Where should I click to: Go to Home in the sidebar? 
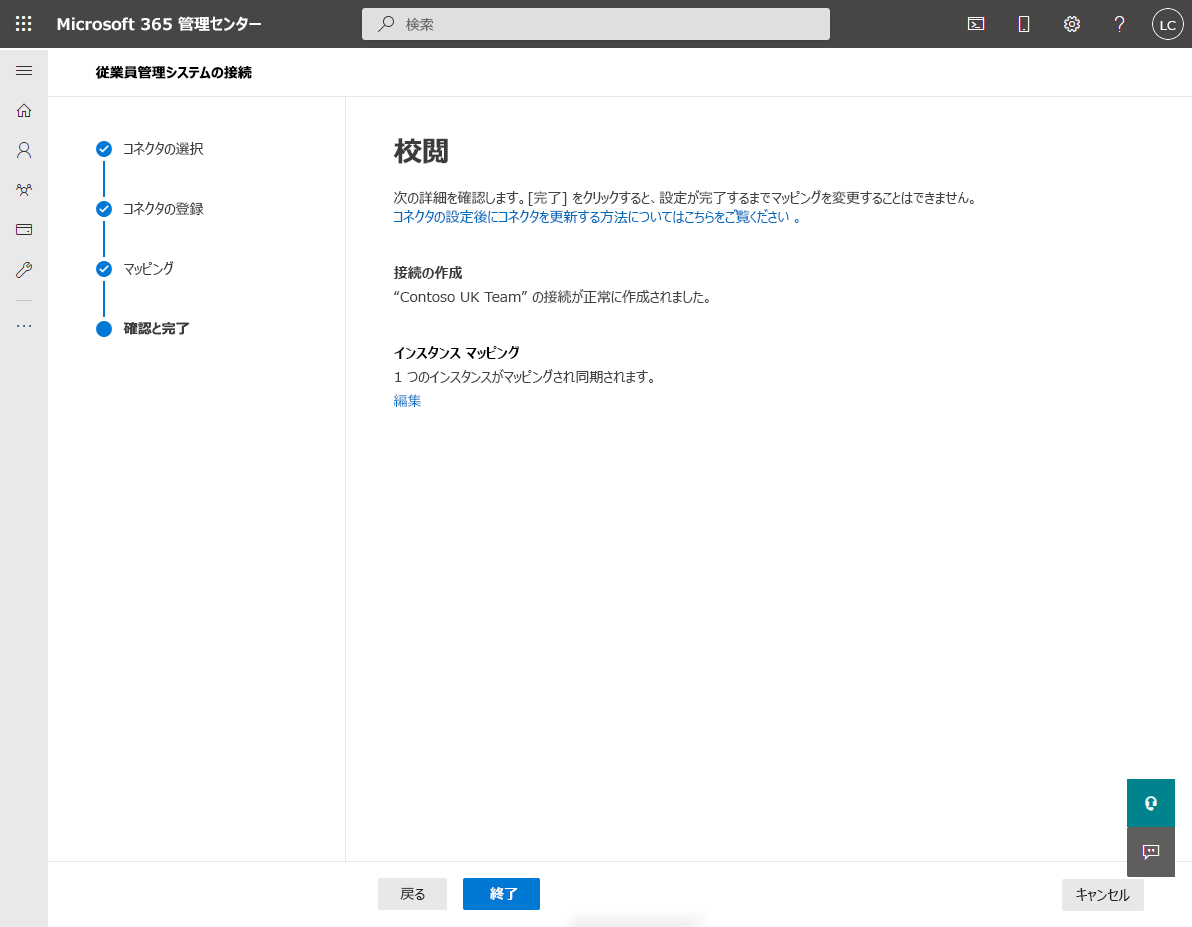tap(24, 110)
